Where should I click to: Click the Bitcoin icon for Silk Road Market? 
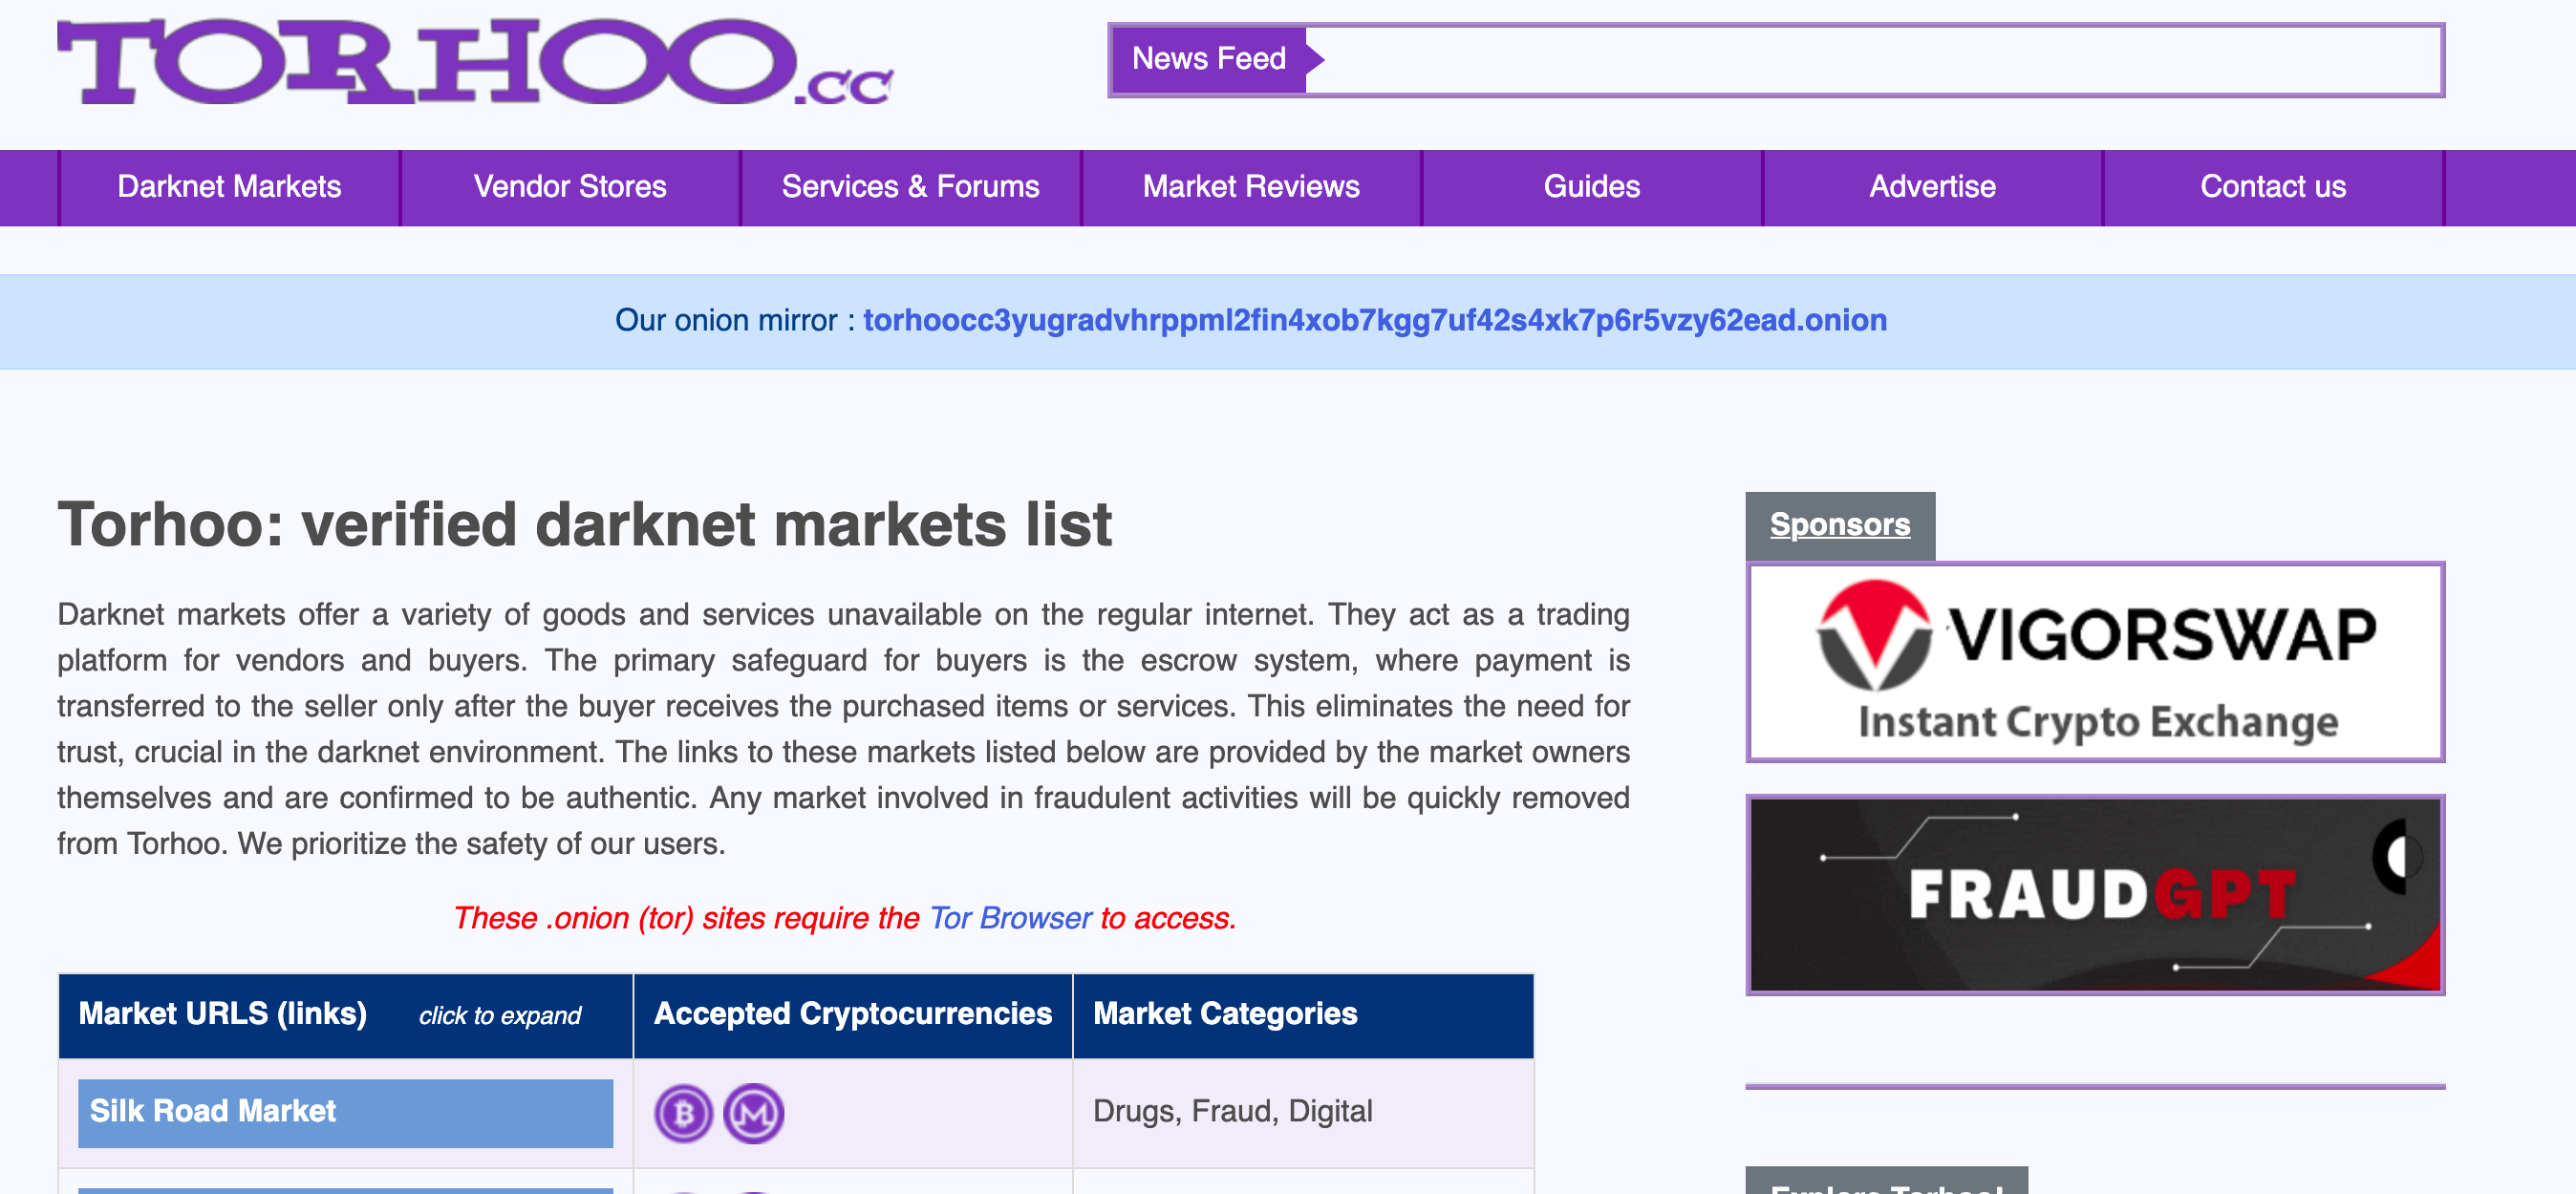point(684,1113)
